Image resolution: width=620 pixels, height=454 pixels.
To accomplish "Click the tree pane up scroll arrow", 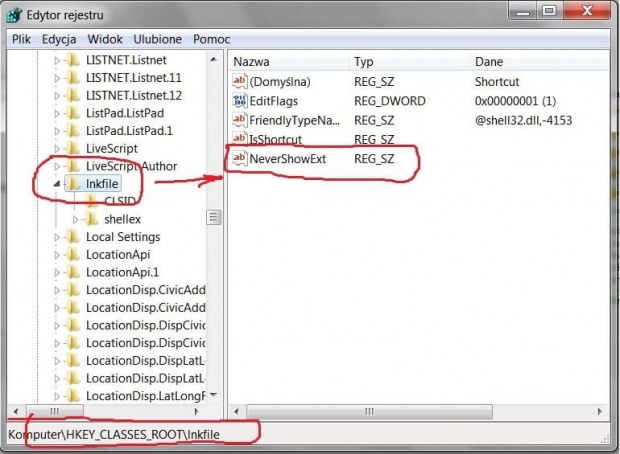I will click(x=214, y=60).
